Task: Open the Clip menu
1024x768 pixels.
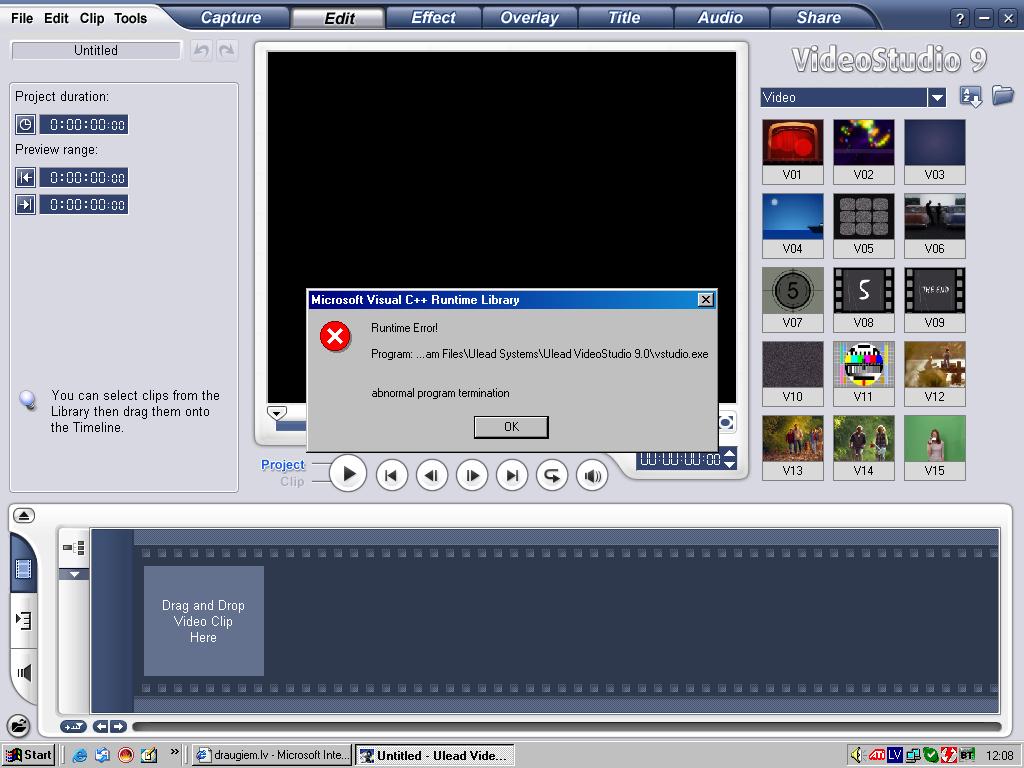Action: coord(92,18)
